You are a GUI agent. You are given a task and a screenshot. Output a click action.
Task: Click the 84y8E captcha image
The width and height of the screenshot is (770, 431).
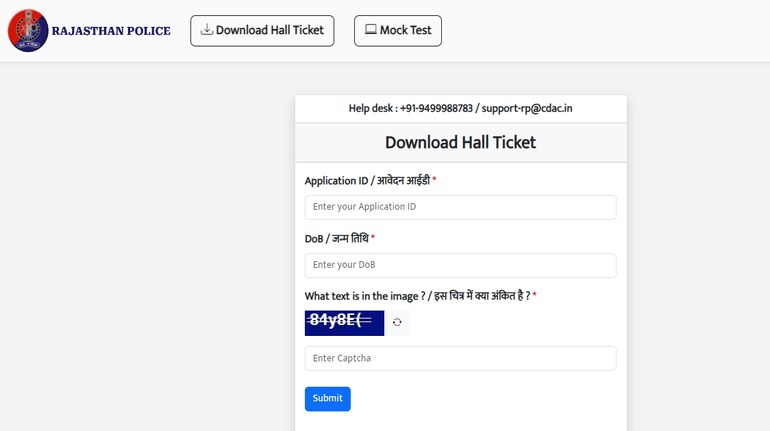tap(344, 323)
